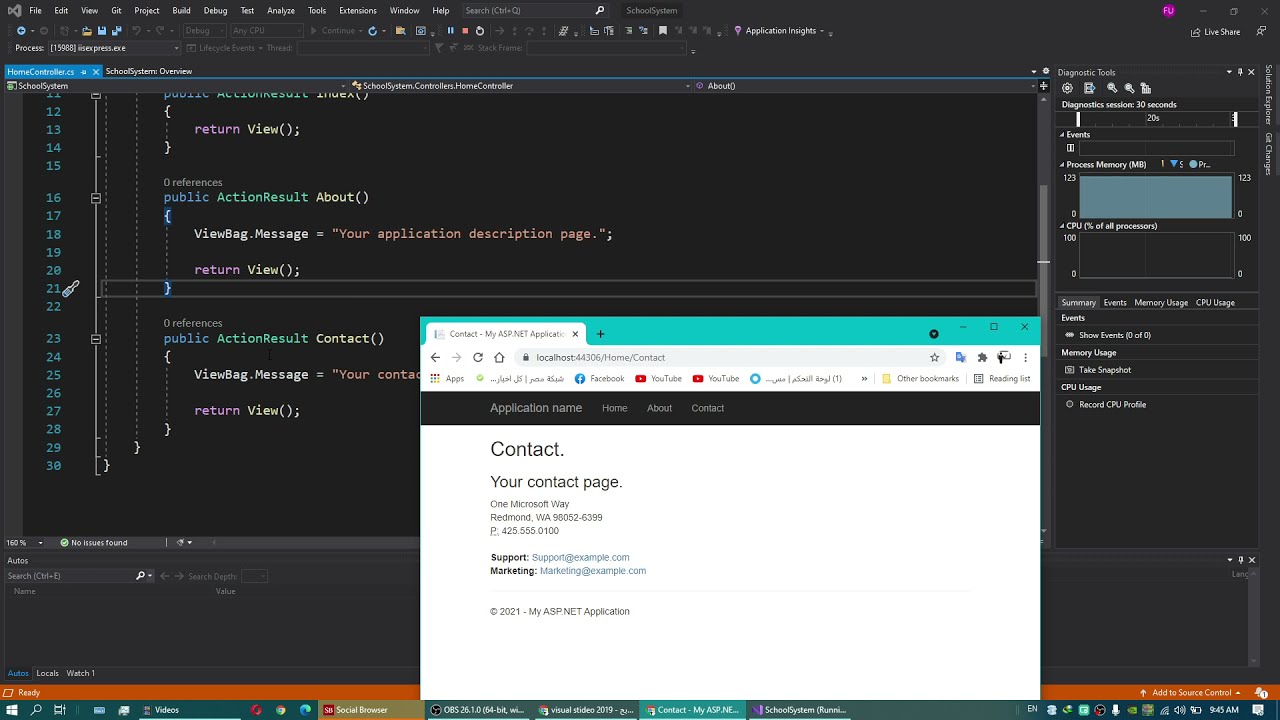Pause events track in Diagnostic Tools
This screenshot has height=720, width=1280.
pos(1070,148)
